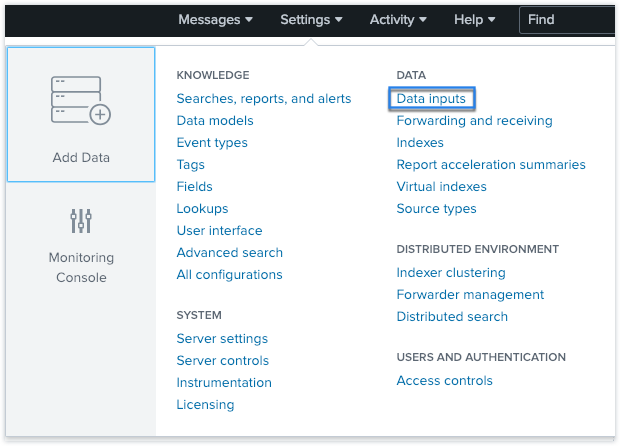Navigate to Source types

pos(436,209)
